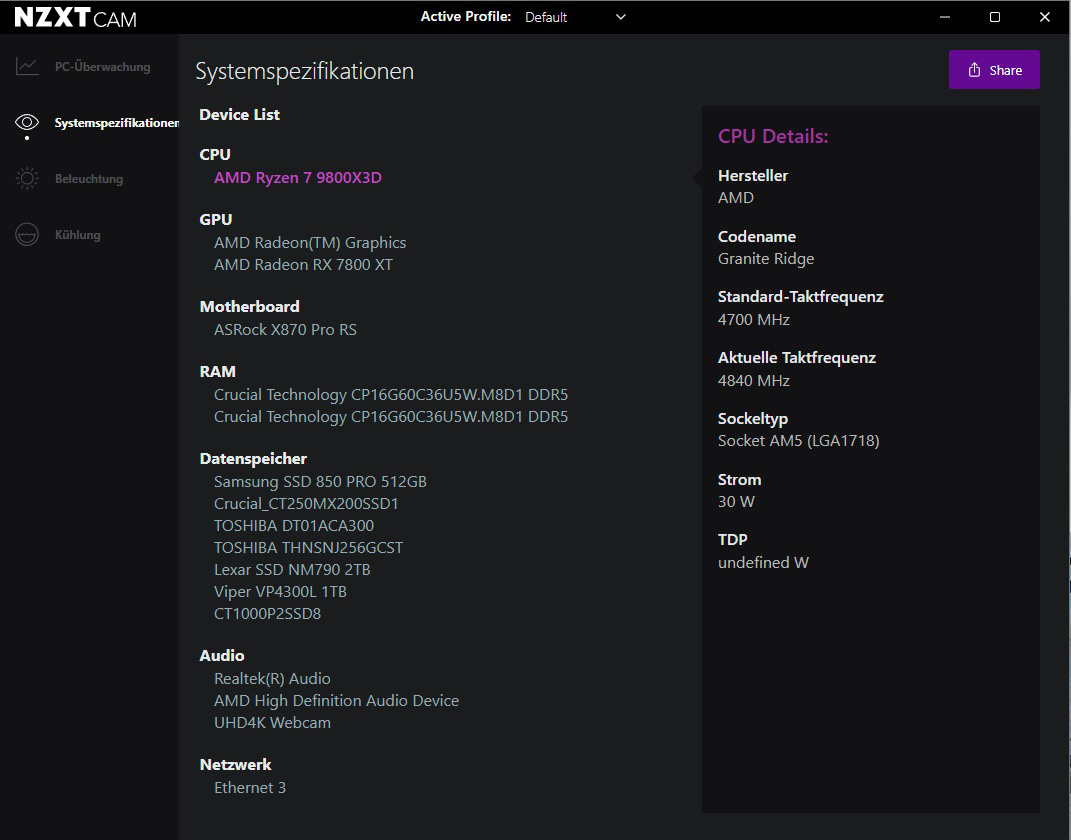
Task: Select the first Crucial CP16G60C36U5W RAM module
Action: pos(391,395)
